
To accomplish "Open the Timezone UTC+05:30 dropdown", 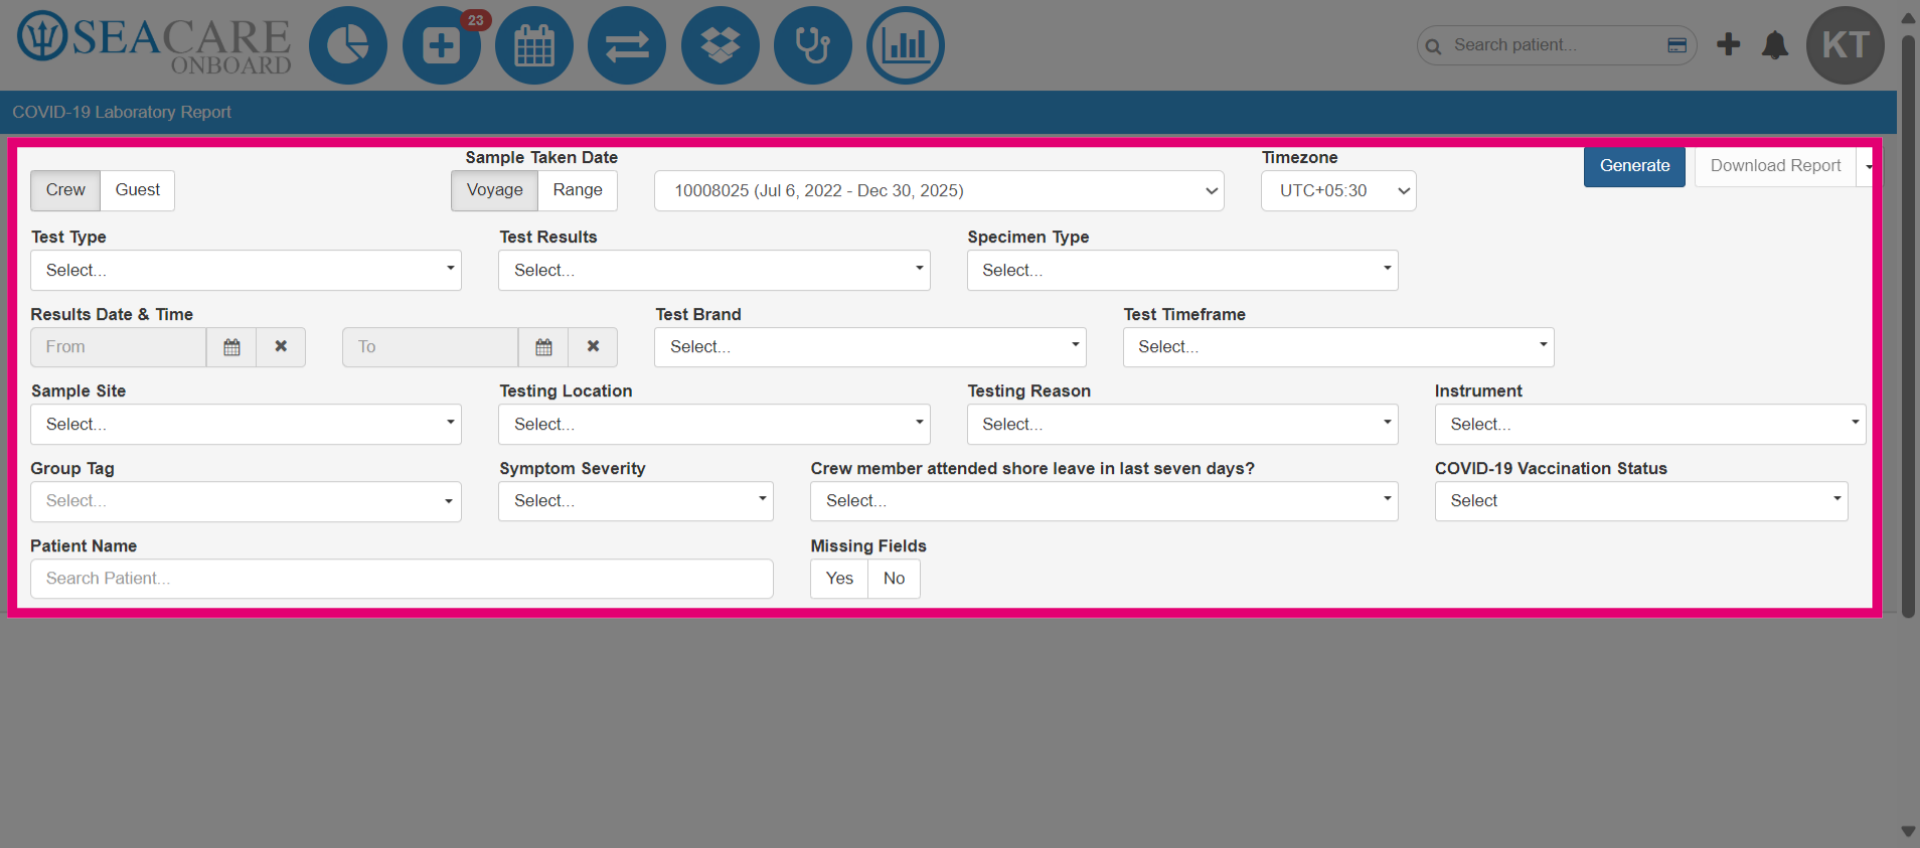I will (x=1338, y=191).
